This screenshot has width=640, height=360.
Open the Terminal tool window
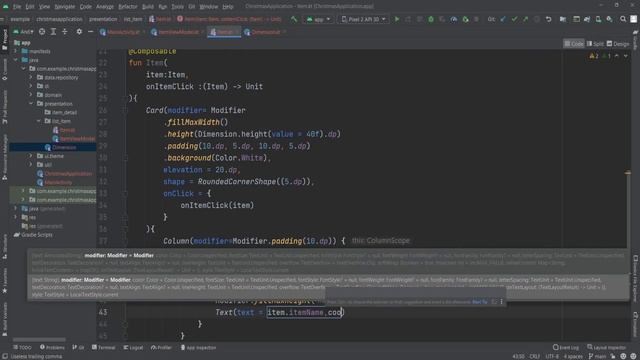(x=104, y=347)
